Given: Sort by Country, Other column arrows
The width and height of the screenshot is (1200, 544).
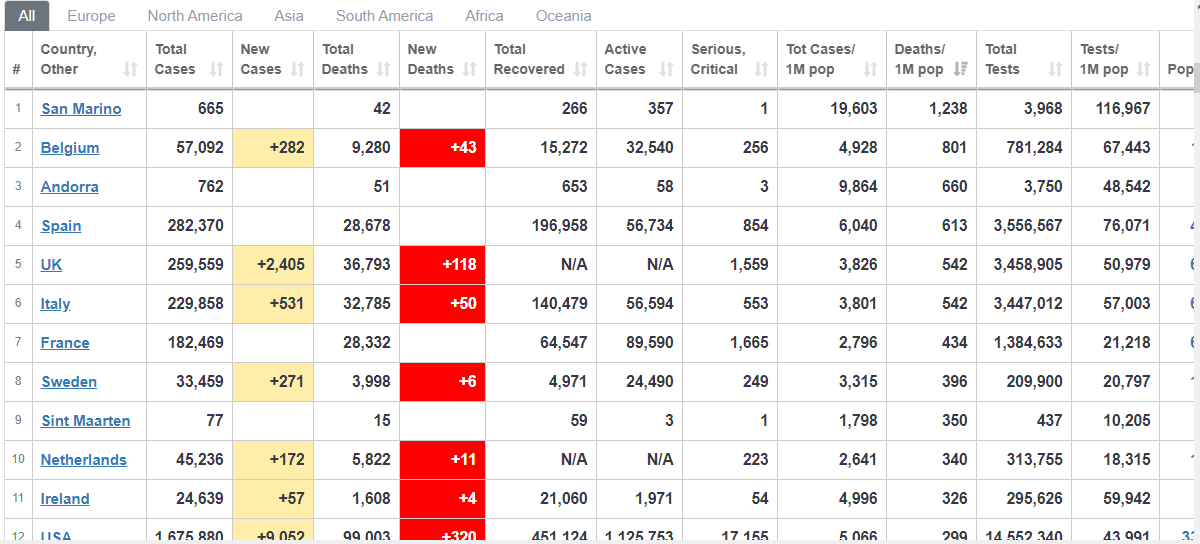Looking at the screenshot, I should point(131,69).
